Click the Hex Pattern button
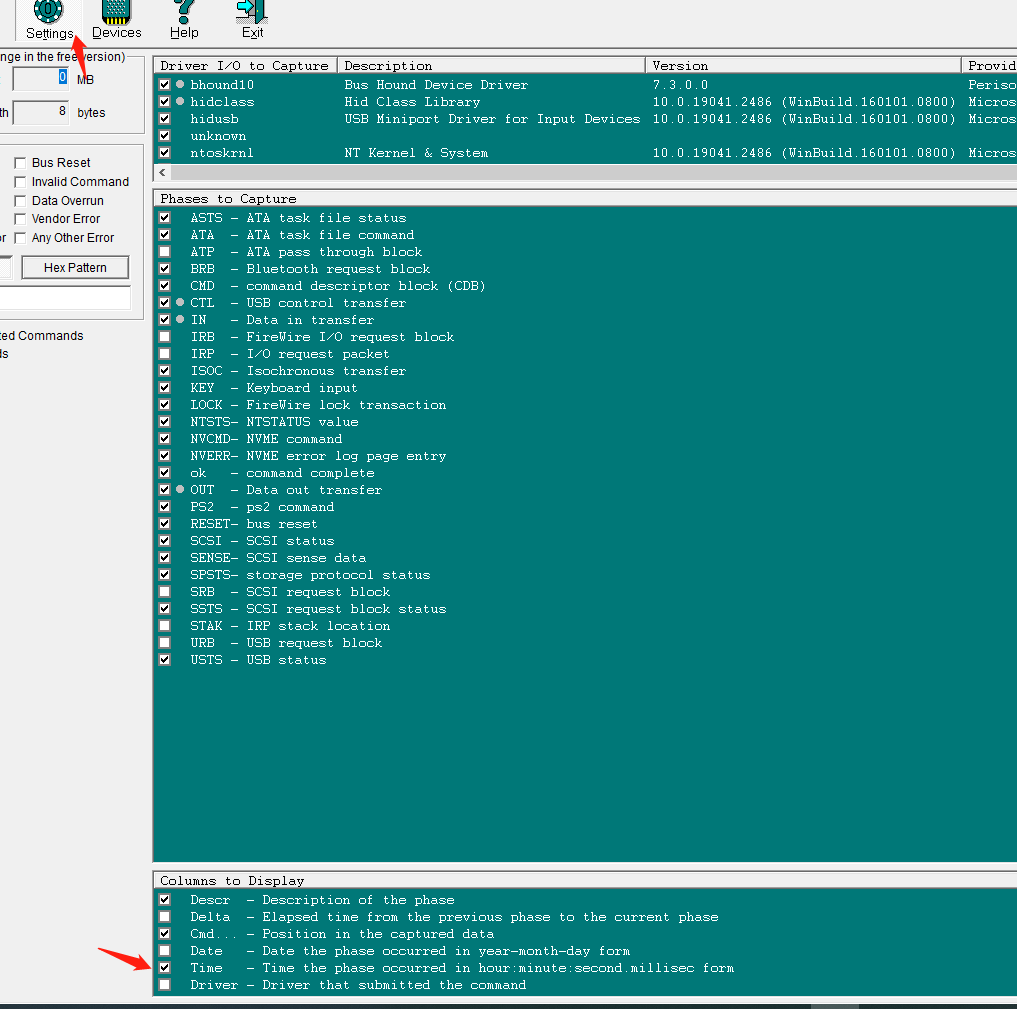Screen dimensions: 1017x1009 click(x=75, y=268)
